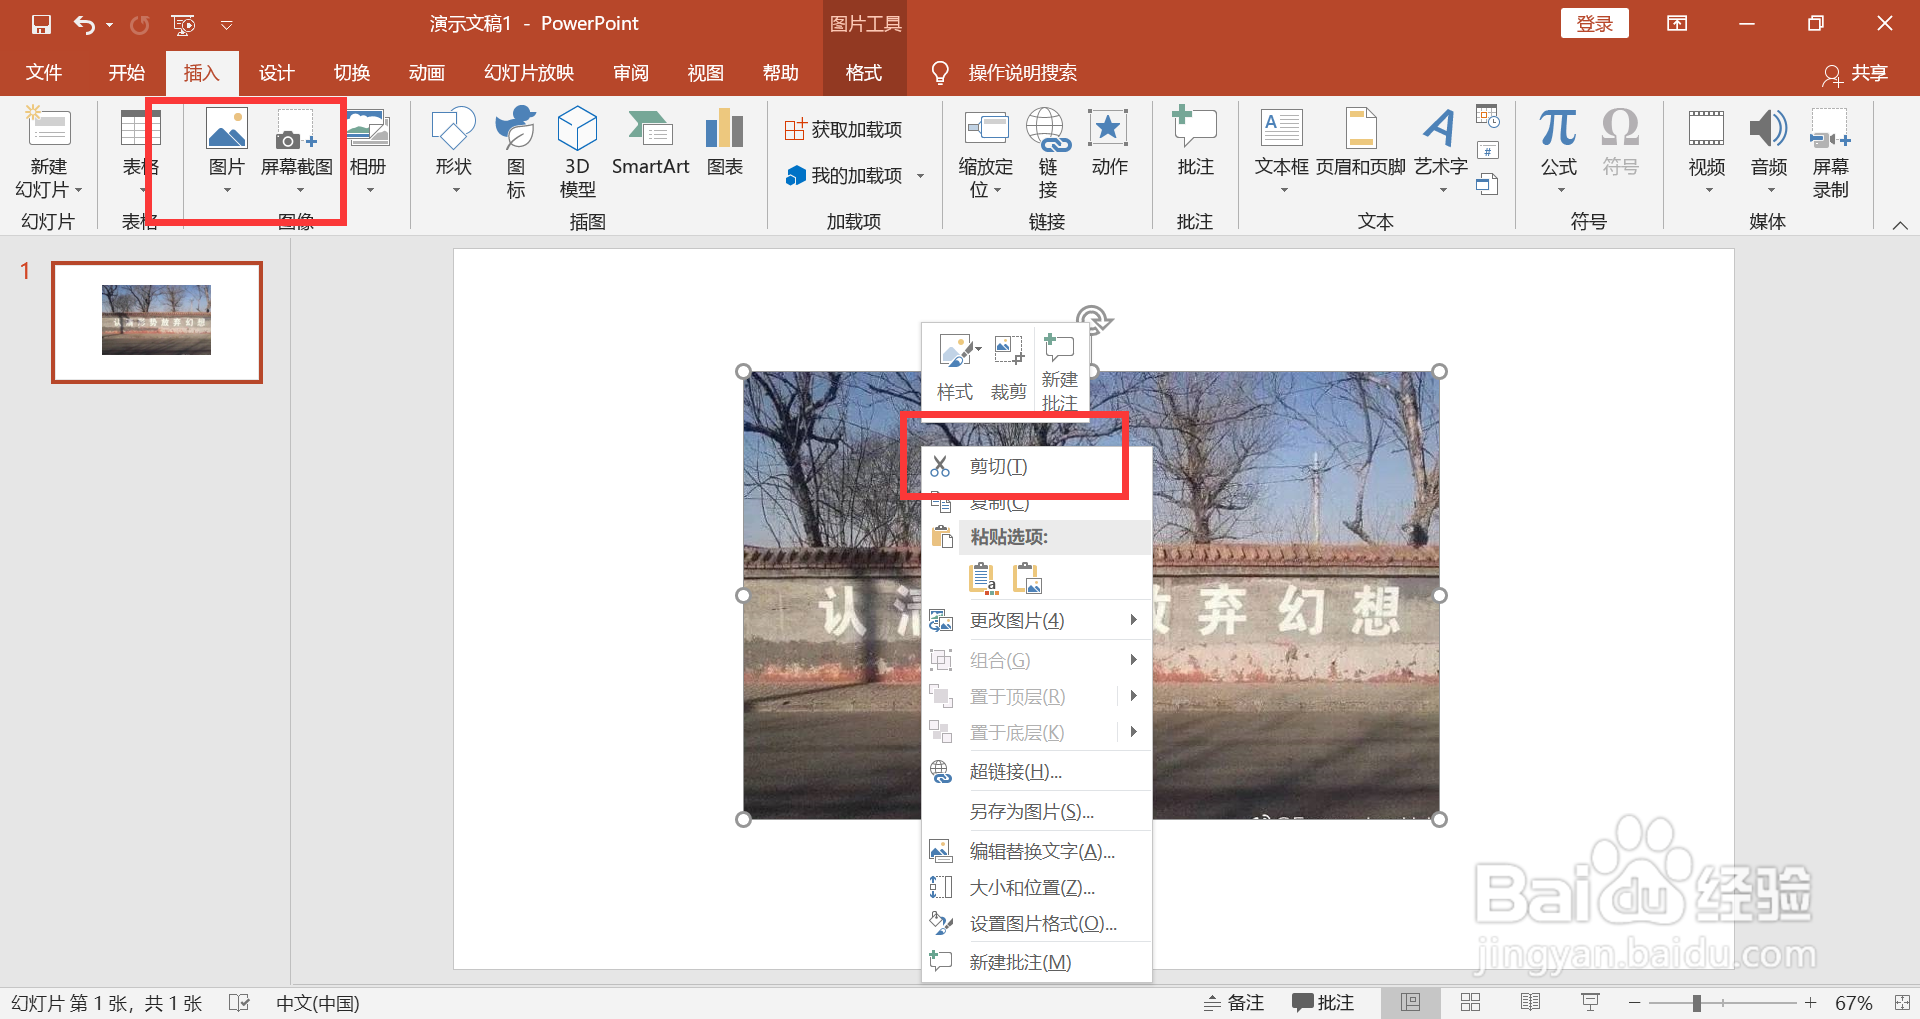The image size is (1920, 1019).
Task: Click 获取加载项 button
Action: click(843, 129)
